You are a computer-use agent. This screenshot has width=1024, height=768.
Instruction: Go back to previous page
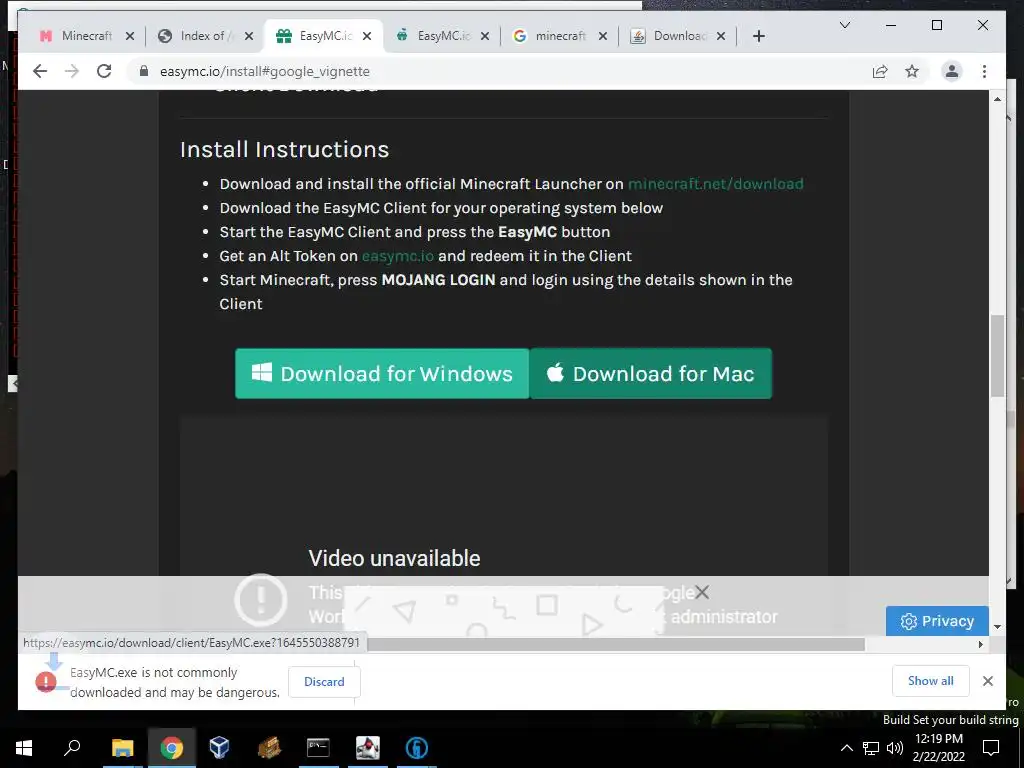40,71
